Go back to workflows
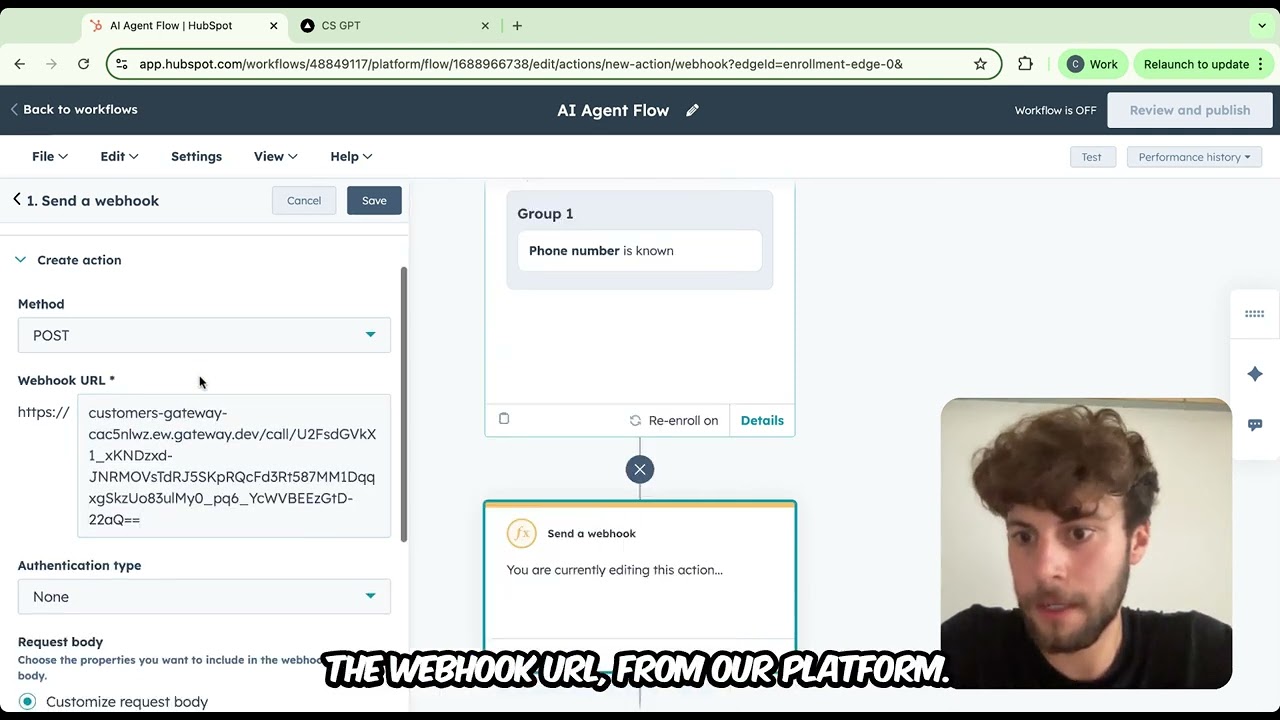Screen dimensions: 1280x720 (x=74, y=109)
